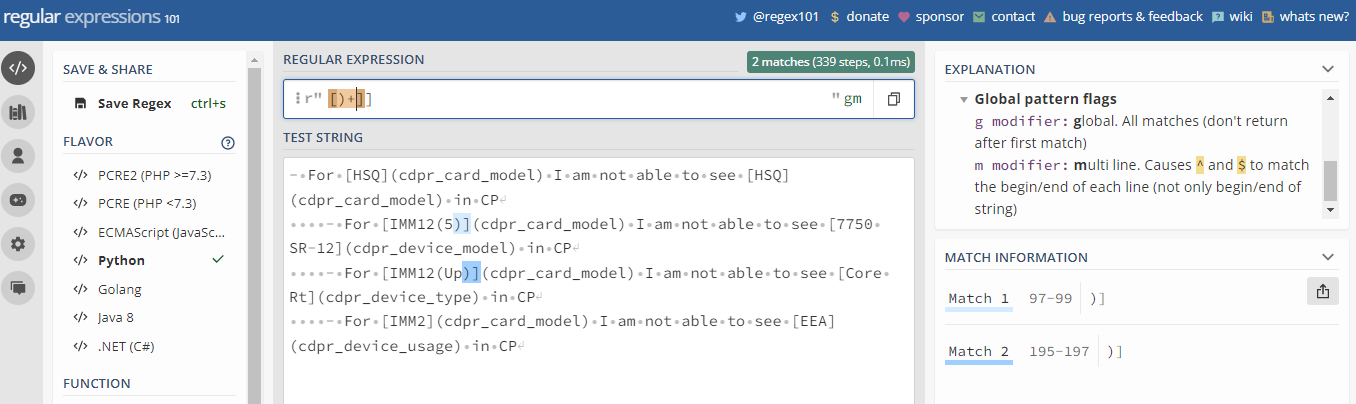Click the Save Regex button

click(135, 103)
